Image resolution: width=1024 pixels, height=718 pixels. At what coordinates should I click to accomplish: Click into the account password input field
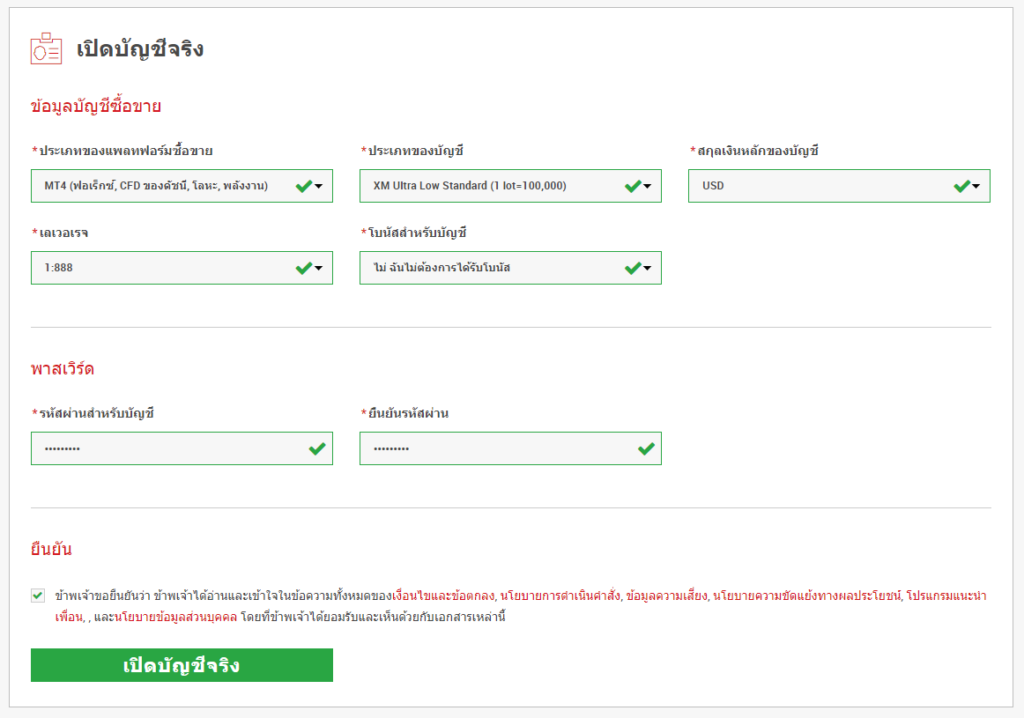pyautogui.click(x=165, y=449)
